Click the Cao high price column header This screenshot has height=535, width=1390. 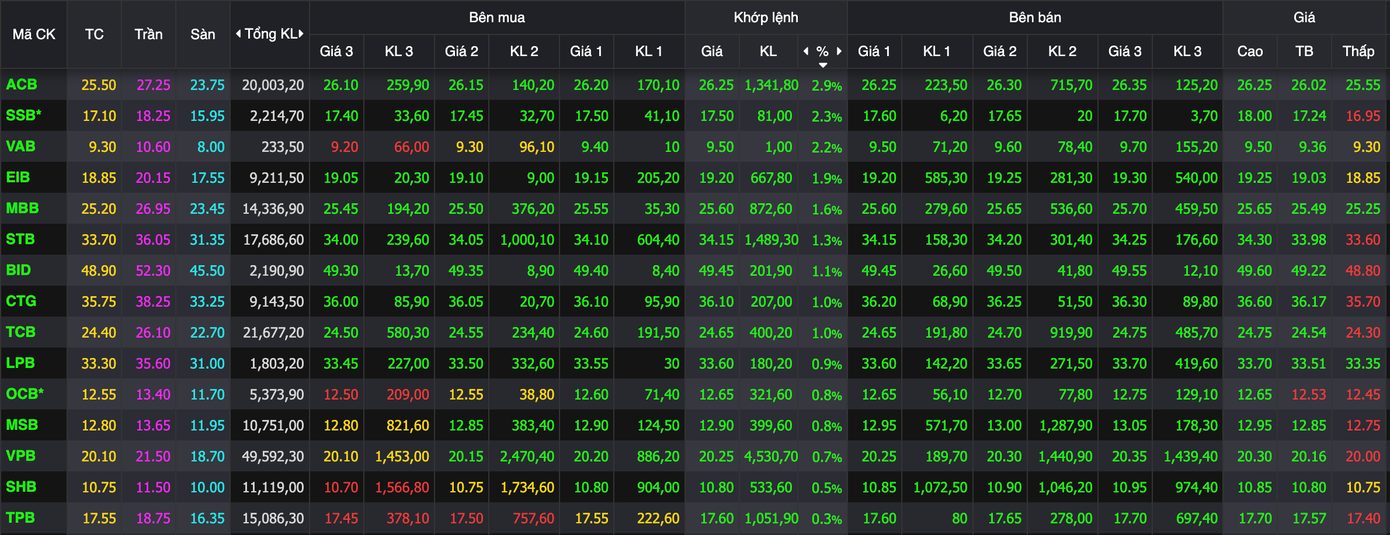pos(1250,51)
